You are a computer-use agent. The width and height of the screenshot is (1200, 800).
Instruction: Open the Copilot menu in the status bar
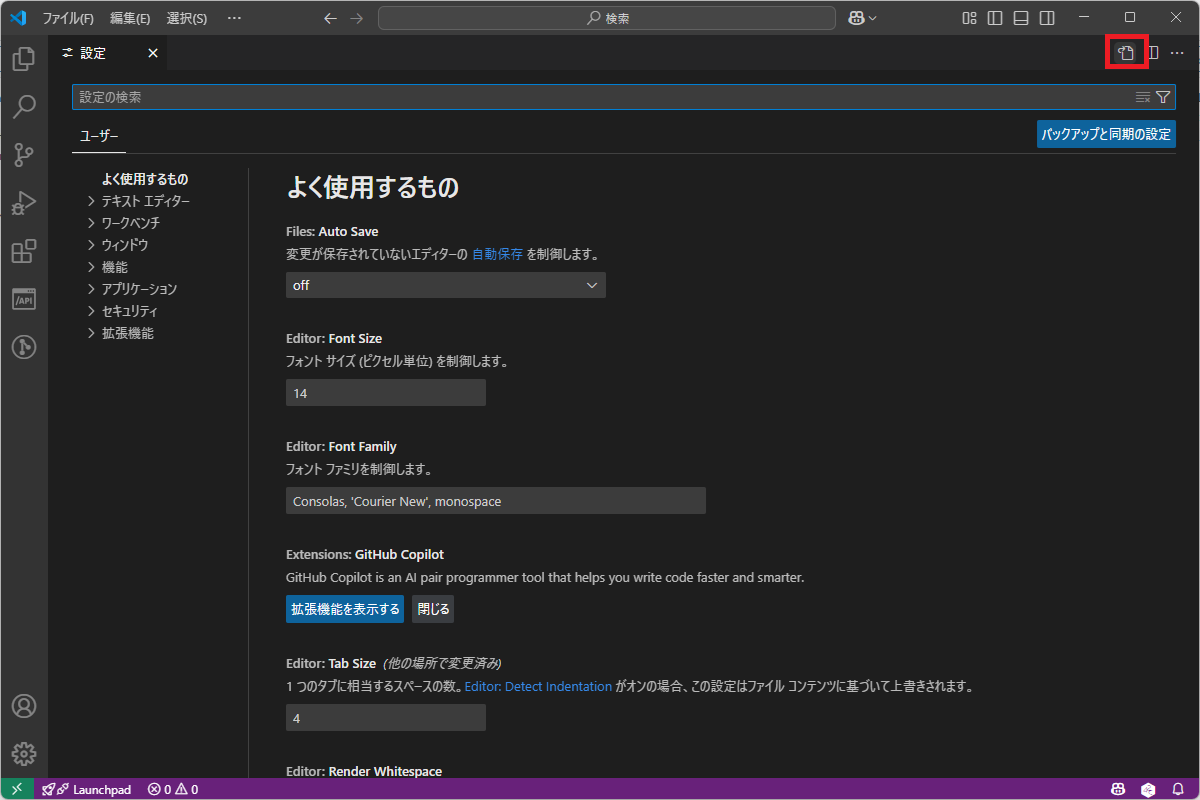[x=1117, y=789]
